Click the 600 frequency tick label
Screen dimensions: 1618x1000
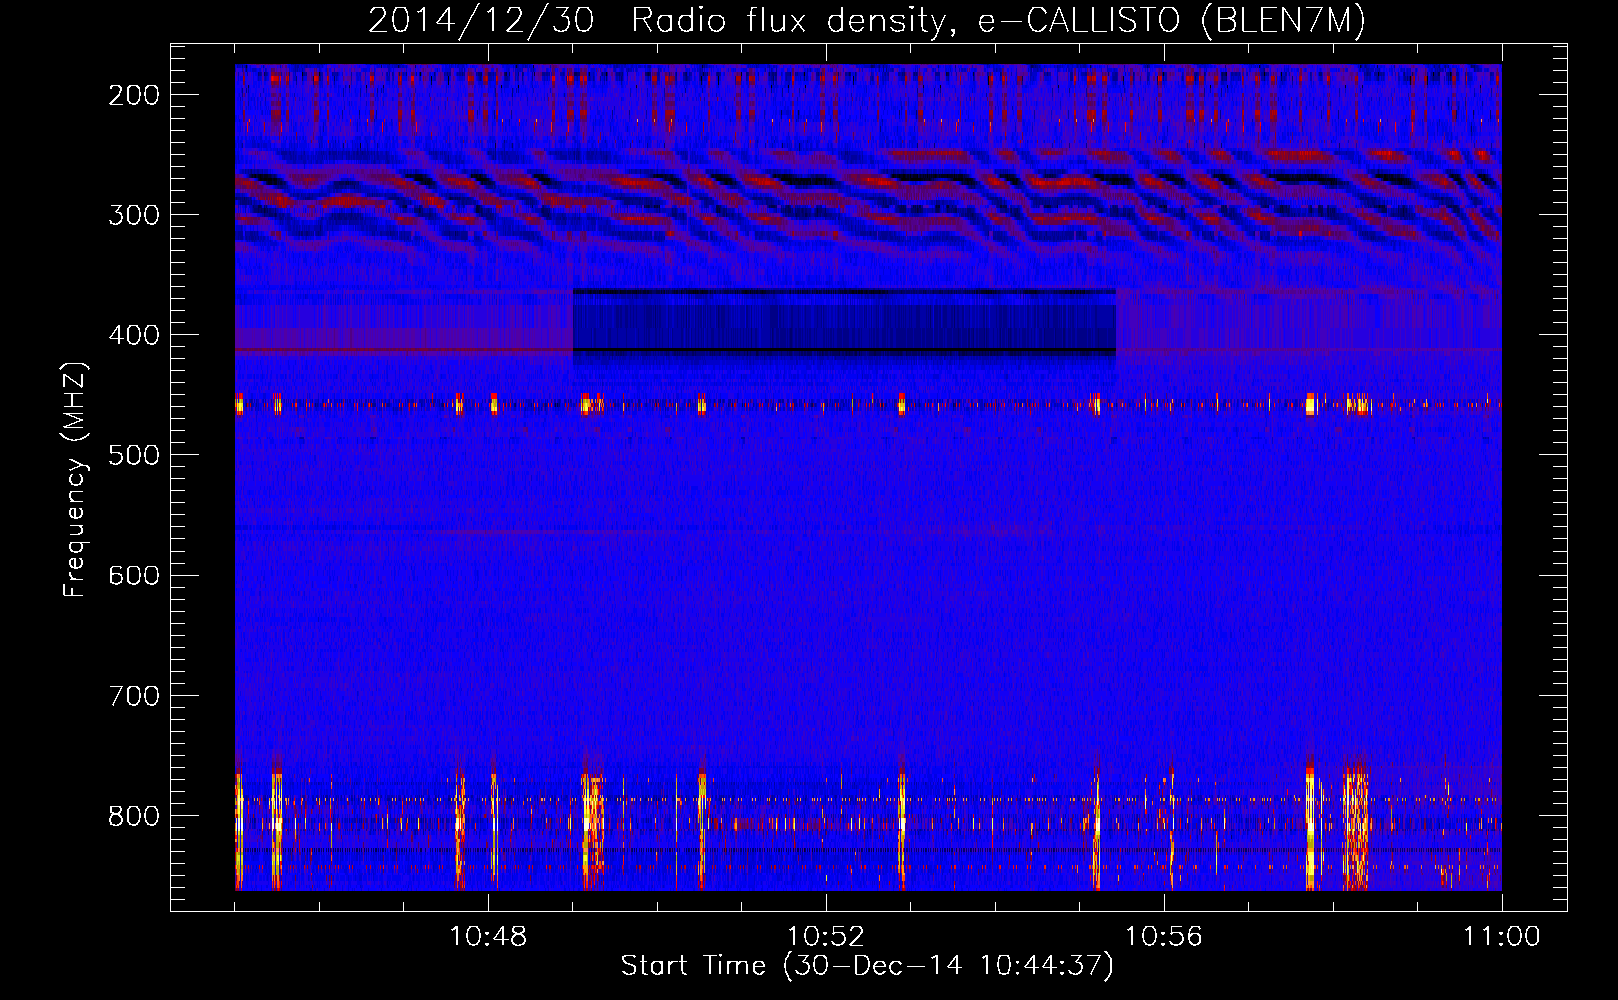tap(134, 575)
